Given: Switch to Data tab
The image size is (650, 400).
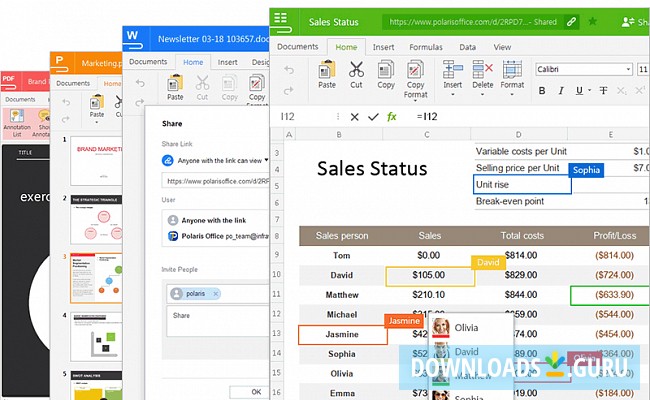Looking at the screenshot, I should coord(467,47).
